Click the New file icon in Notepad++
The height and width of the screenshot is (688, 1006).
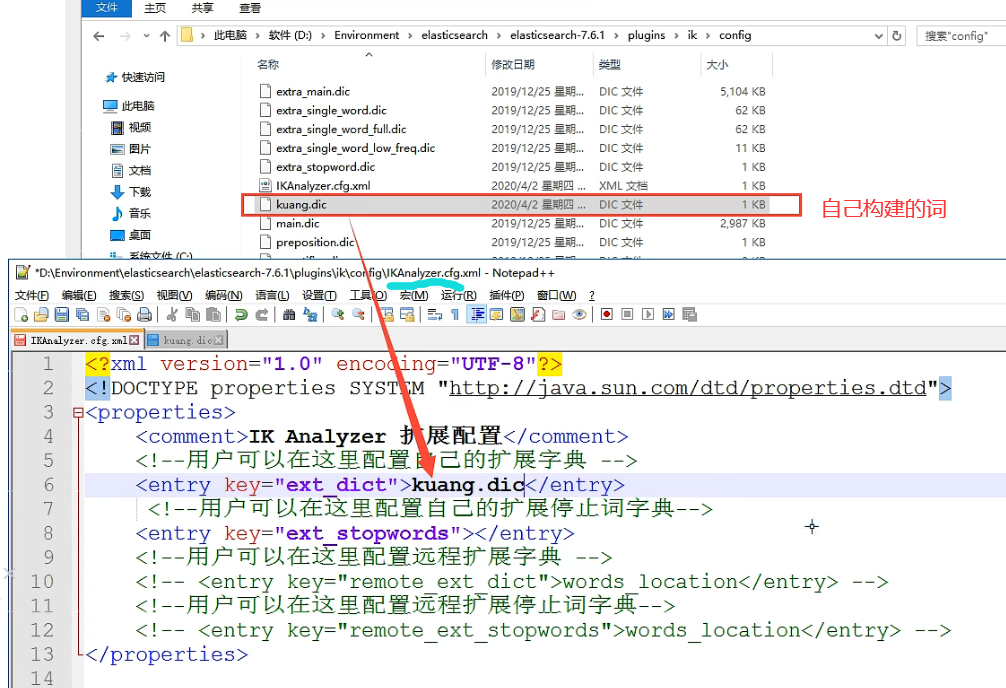tap(21, 314)
